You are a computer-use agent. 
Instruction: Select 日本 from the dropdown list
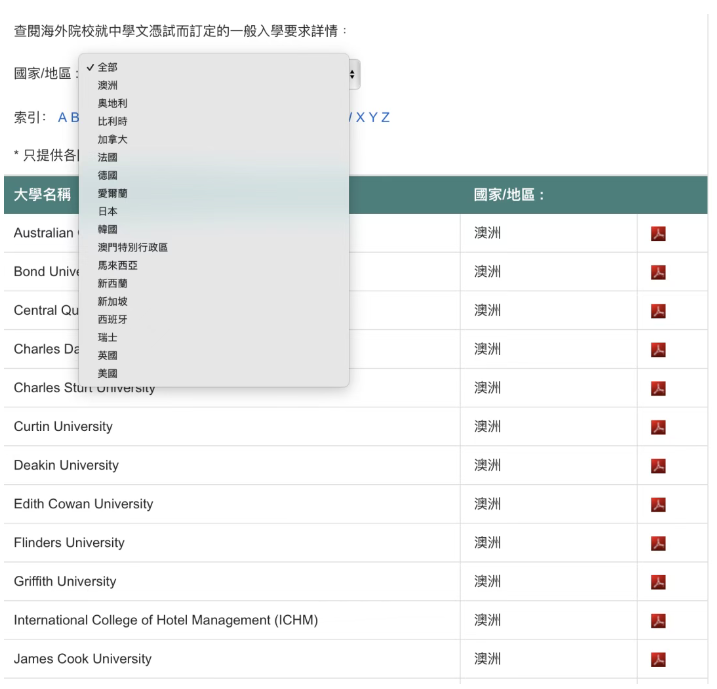click(x=107, y=211)
